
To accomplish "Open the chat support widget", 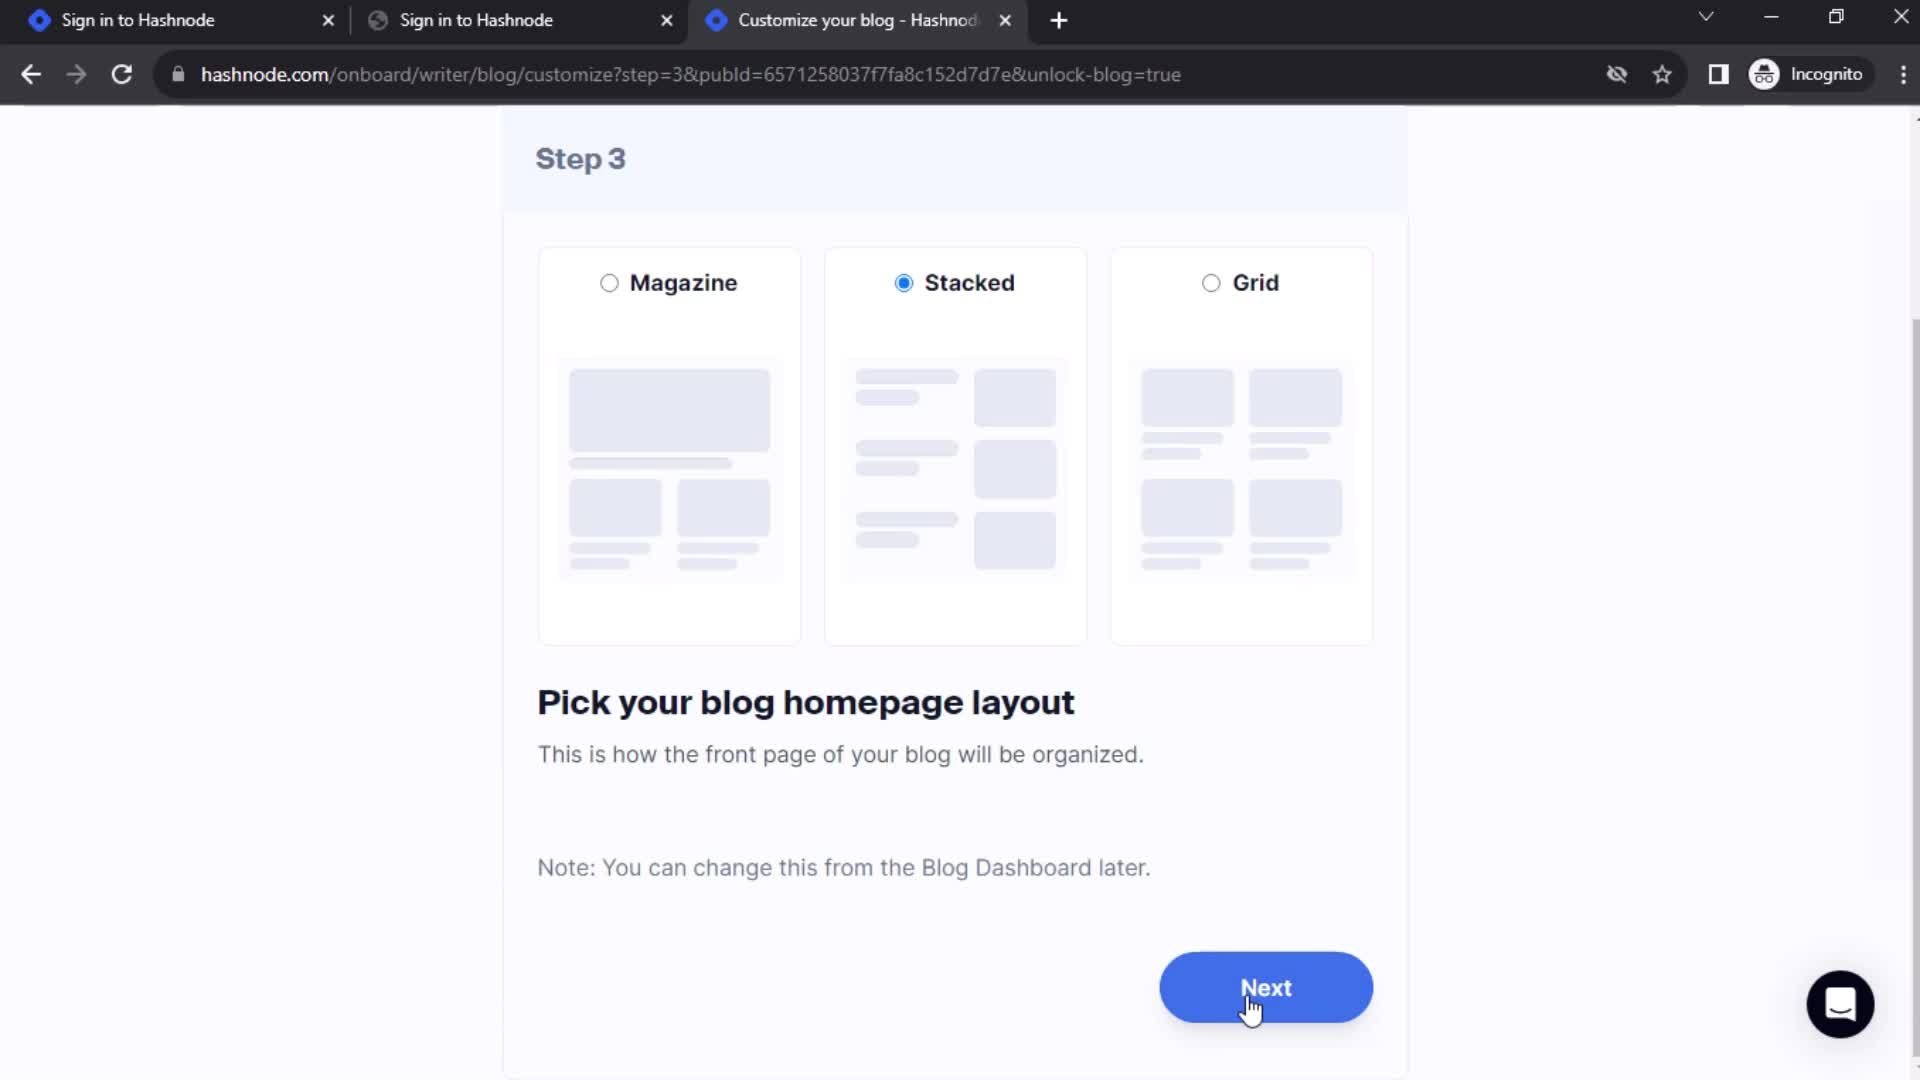I will [1841, 1005].
